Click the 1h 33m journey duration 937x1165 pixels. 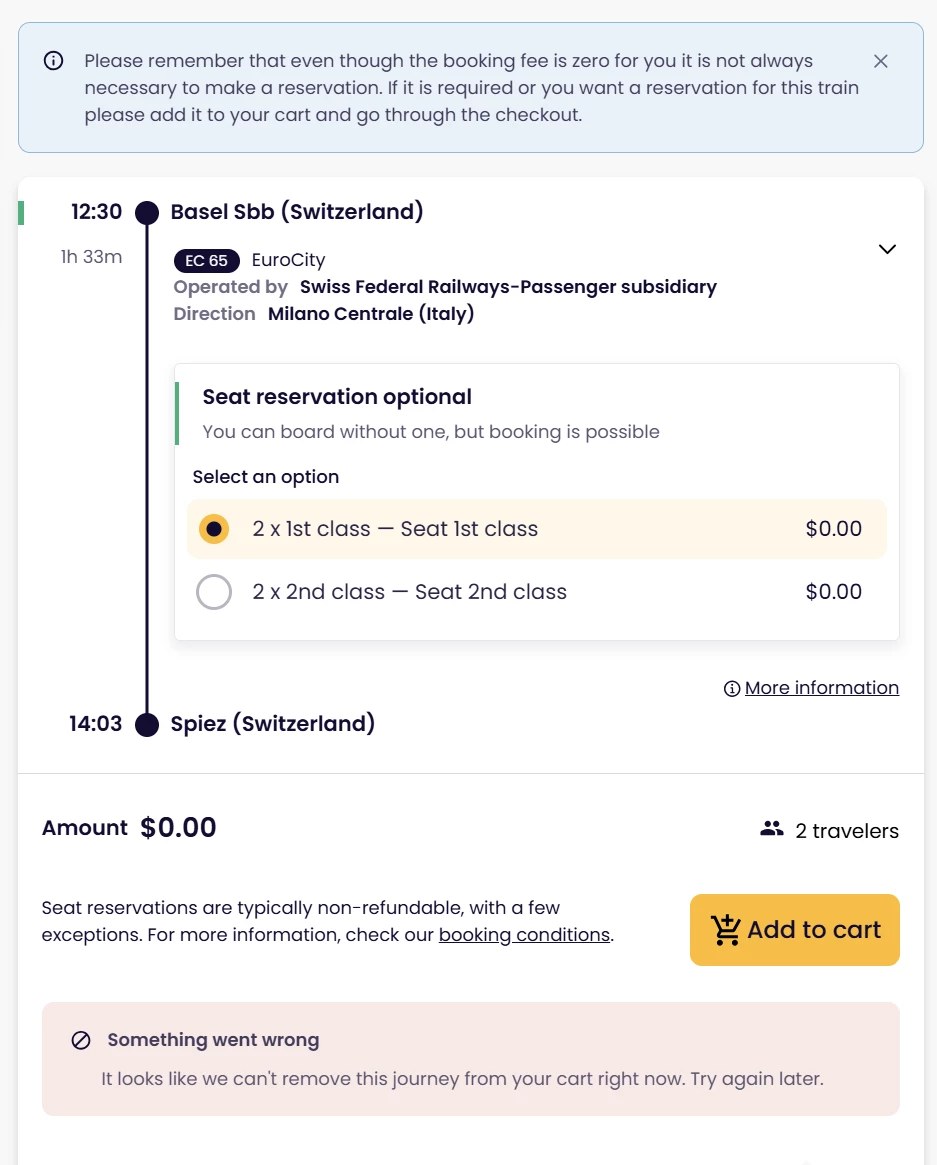pos(91,257)
